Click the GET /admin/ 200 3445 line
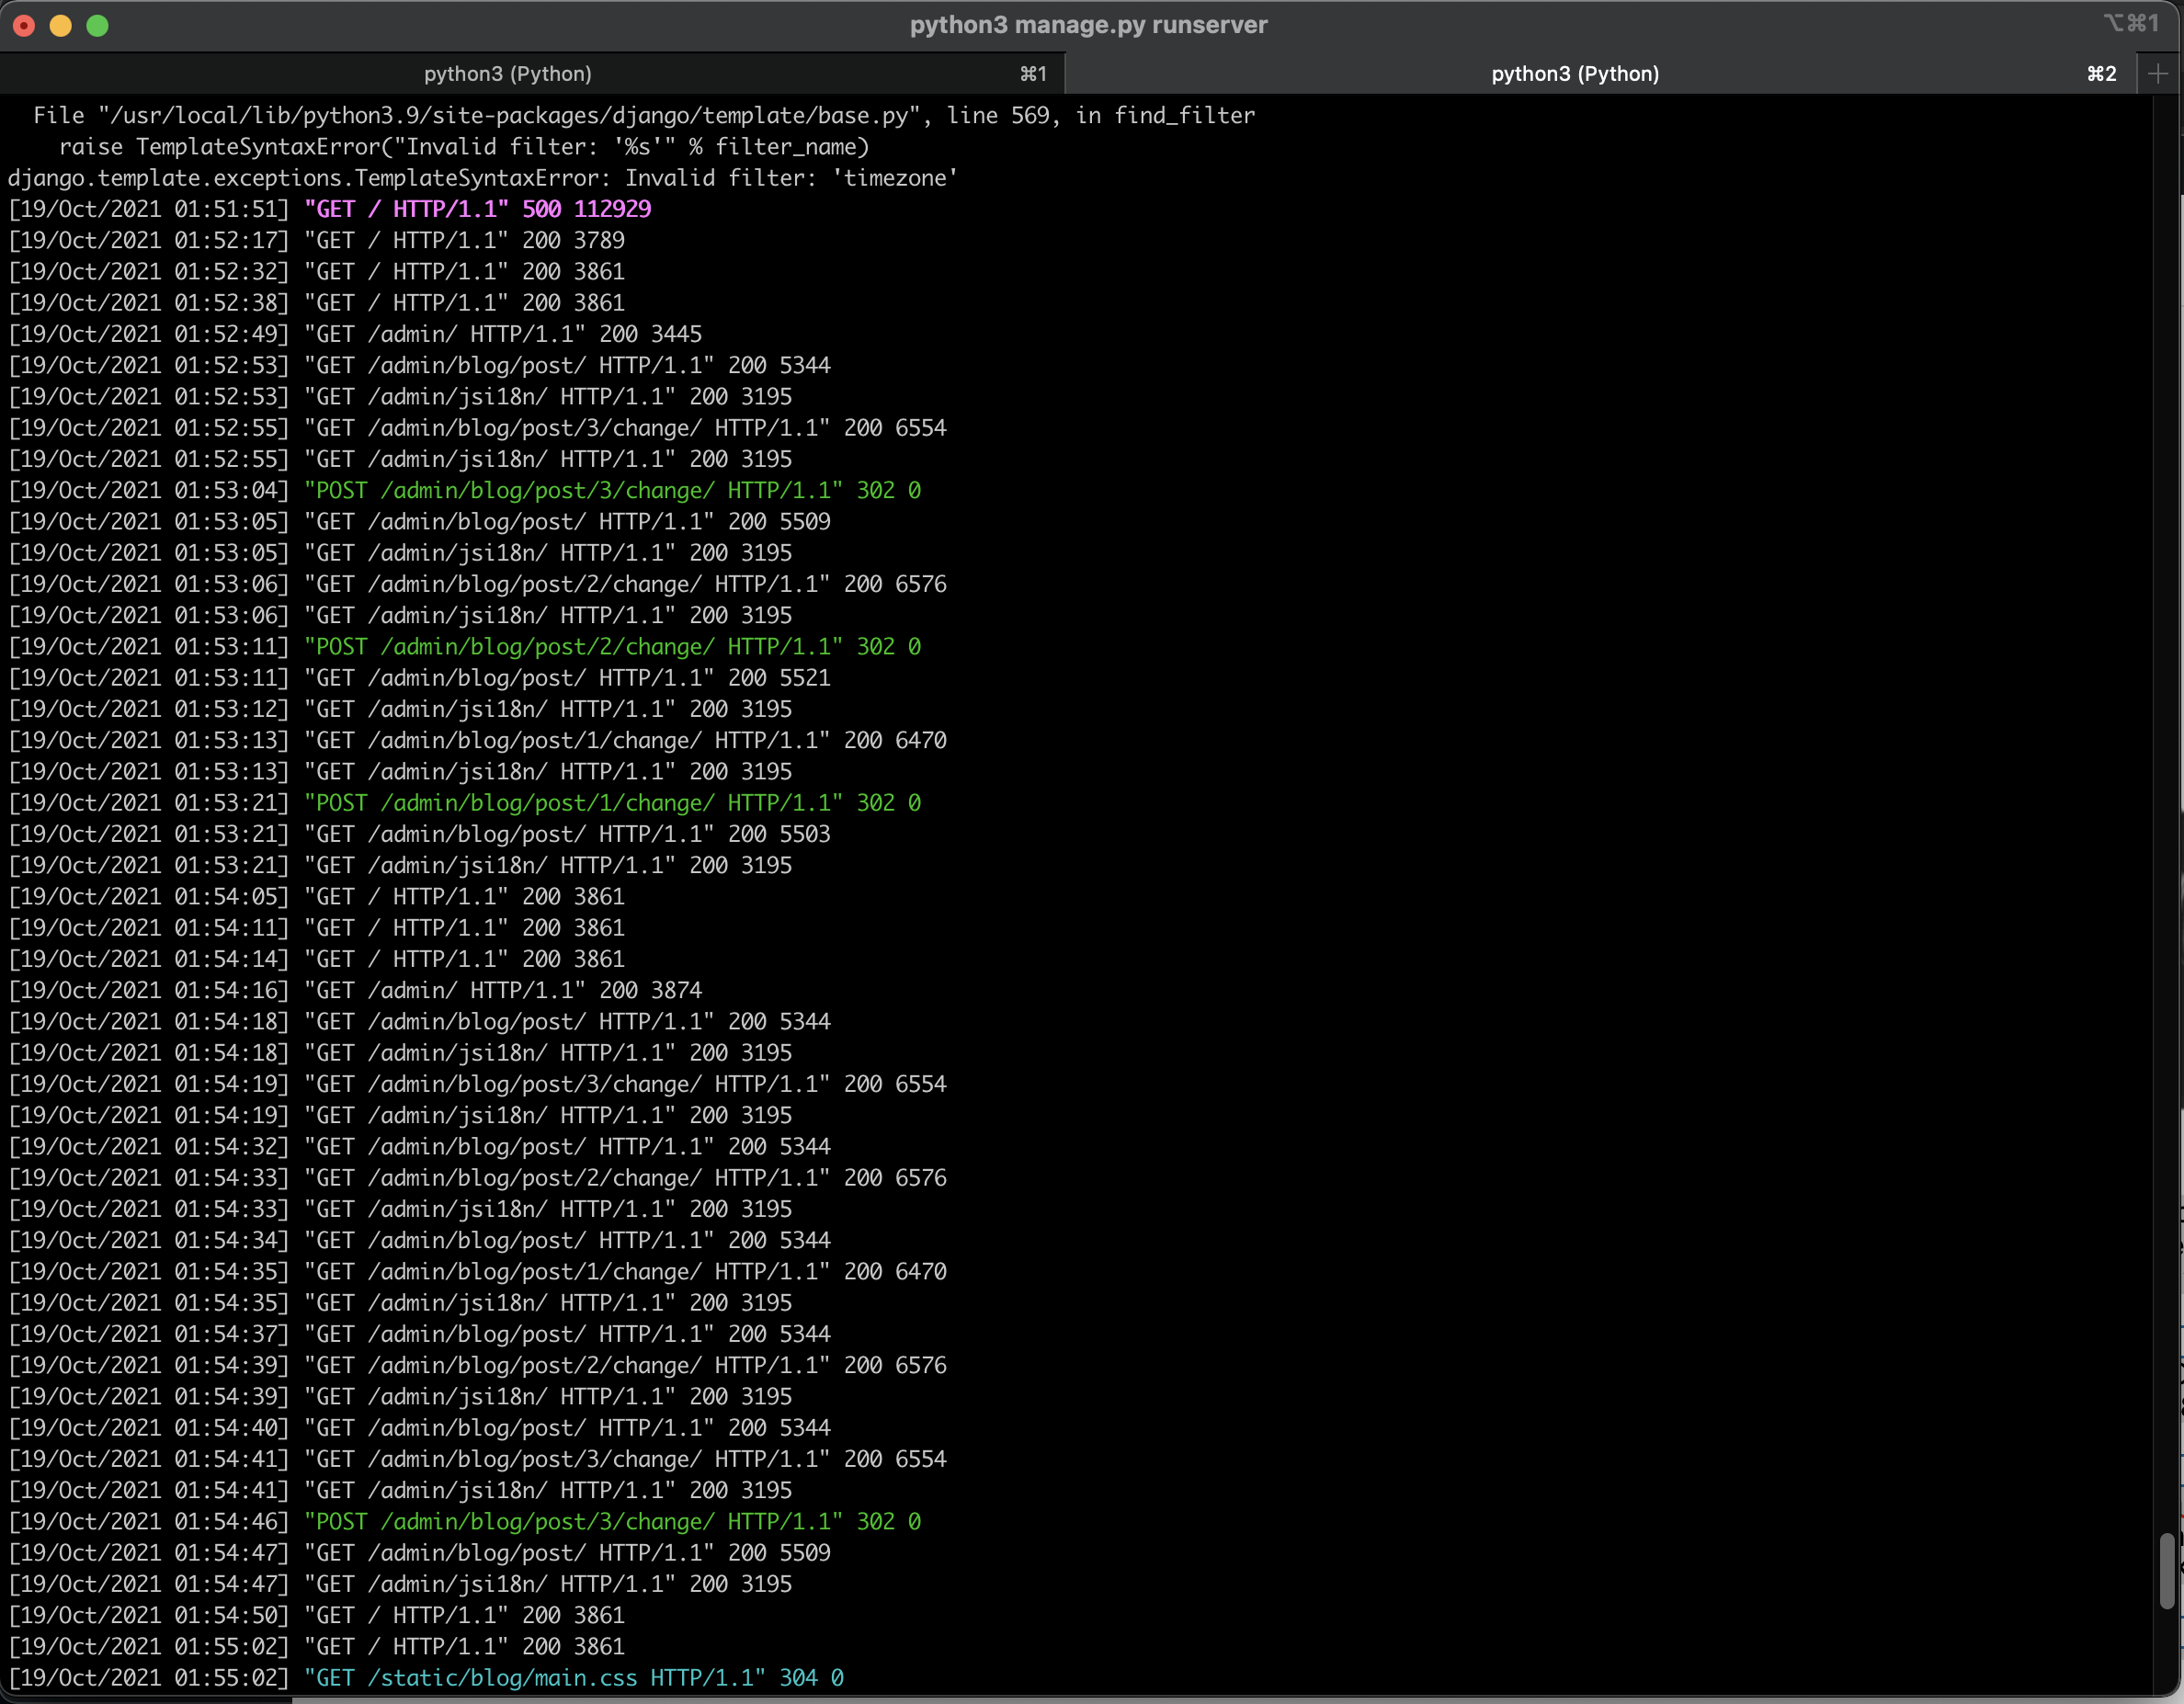The height and width of the screenshot is (1704, 2184). [355, 334]
